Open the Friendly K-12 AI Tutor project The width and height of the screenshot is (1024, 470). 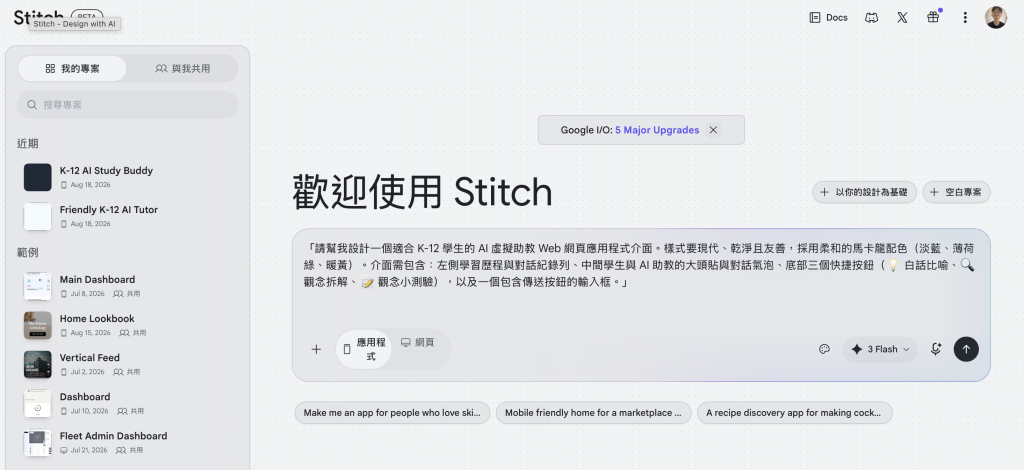(127, 217)
